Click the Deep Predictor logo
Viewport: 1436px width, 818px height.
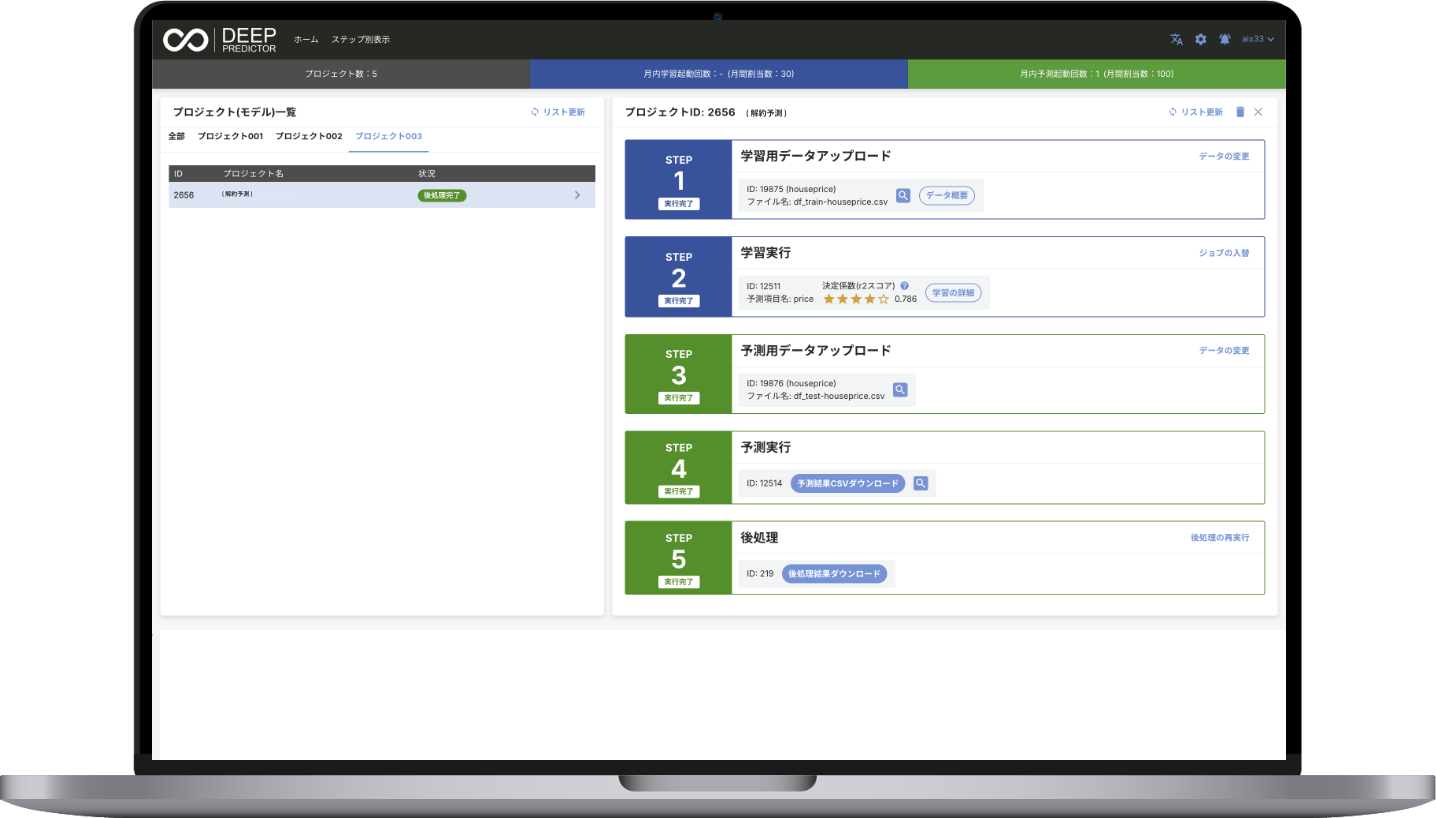(x=220, y=40)
